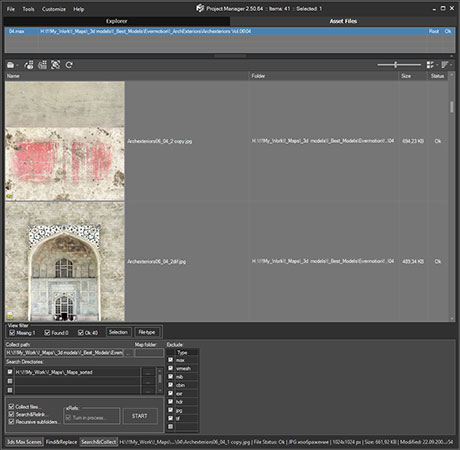Toggle the exr exclude type checkbox
The height and width of the screenshot is (450, 460).
click(x=171, y=393)
